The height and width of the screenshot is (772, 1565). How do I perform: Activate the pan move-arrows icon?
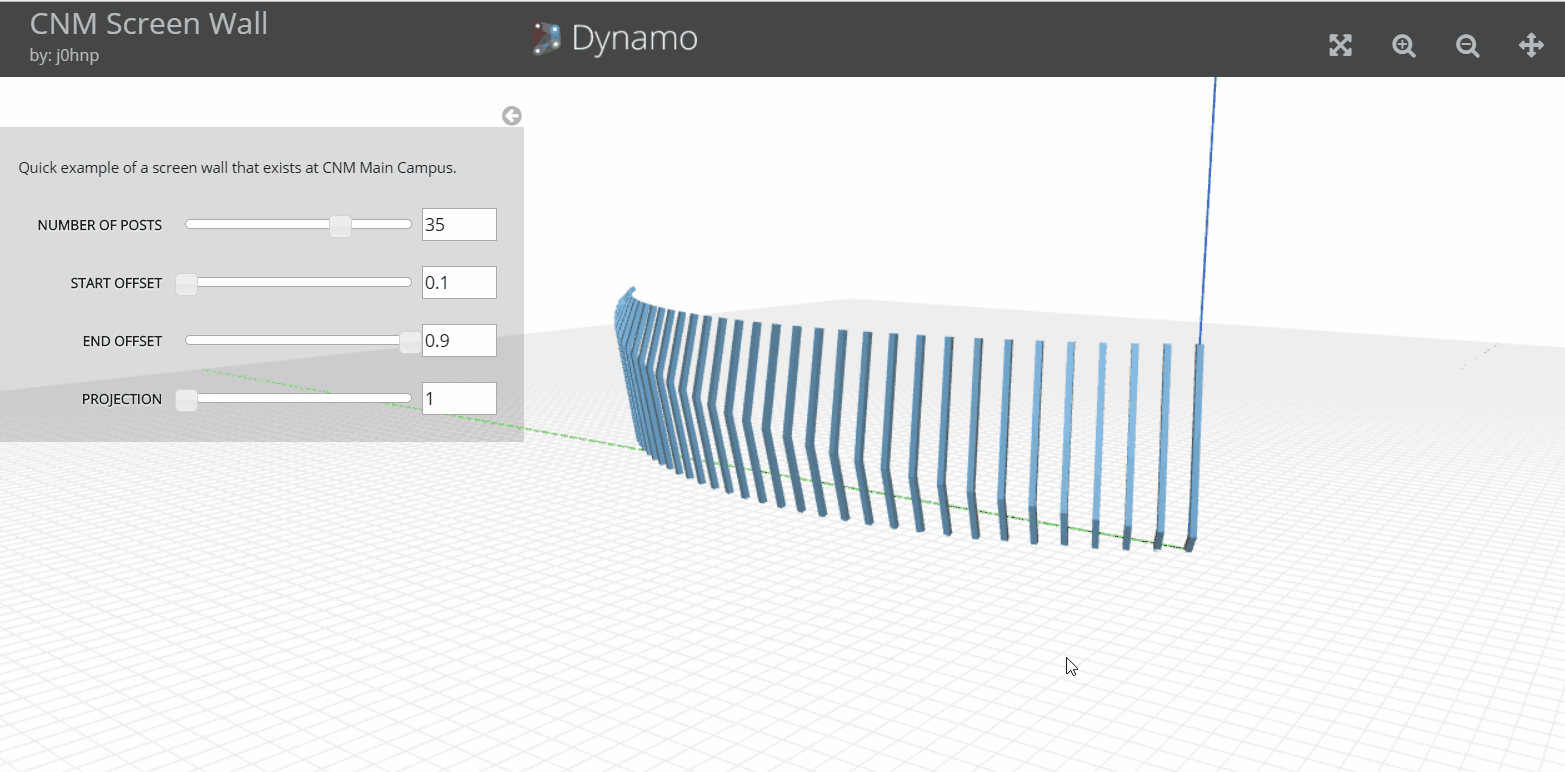pyautogui.click(x=1531, y=45)
